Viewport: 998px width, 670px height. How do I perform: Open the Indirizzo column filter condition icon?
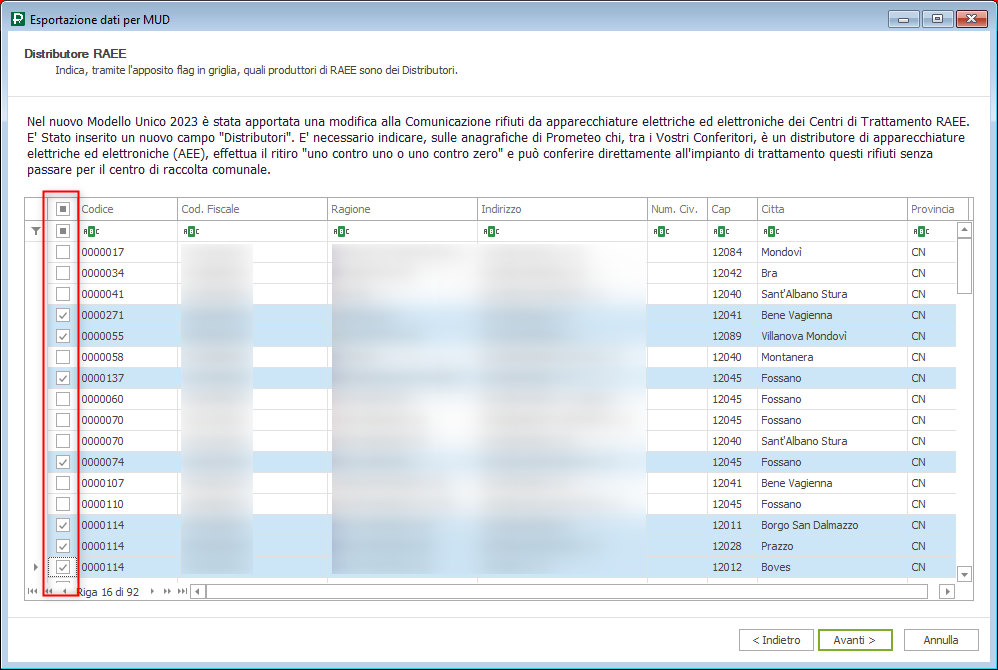pos(491,231)
